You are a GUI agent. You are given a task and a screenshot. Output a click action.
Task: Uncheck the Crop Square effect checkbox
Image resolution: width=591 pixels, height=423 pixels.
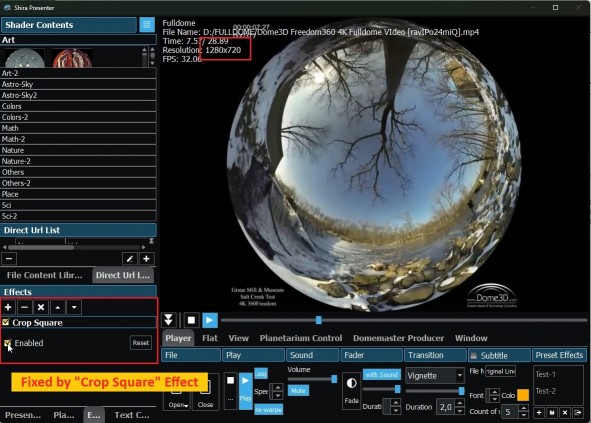6,322
